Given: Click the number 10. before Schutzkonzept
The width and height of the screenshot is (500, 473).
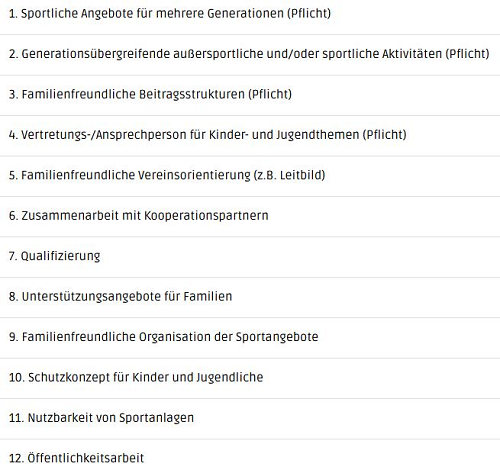Looking at the screenshot, I should pyautogui.click(x=17, y=377).
